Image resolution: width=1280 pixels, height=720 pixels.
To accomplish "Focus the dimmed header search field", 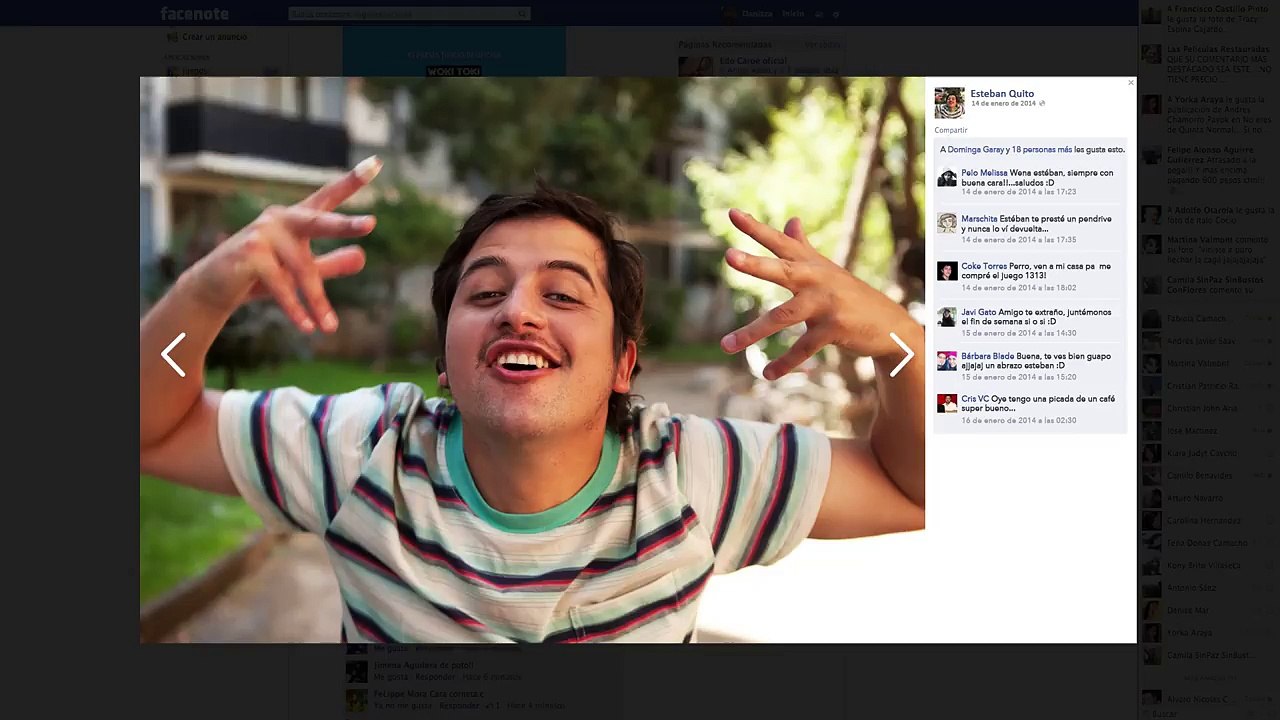I will click(x=409, y=14).
